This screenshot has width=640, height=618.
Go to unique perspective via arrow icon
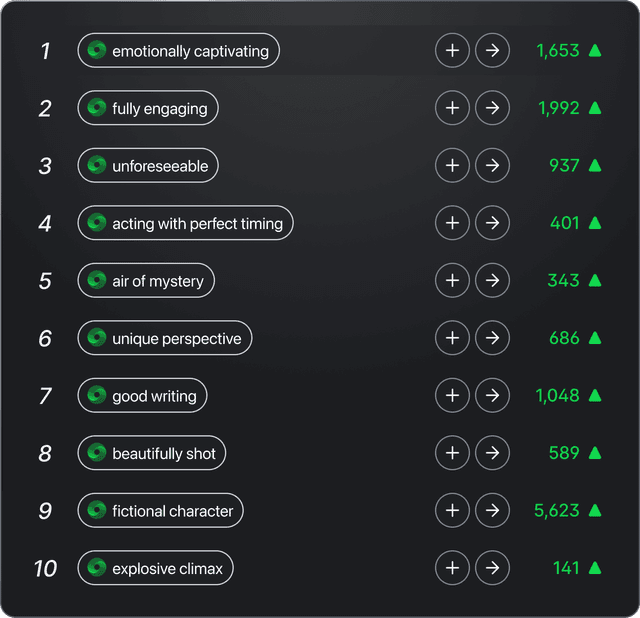point(492,338)
